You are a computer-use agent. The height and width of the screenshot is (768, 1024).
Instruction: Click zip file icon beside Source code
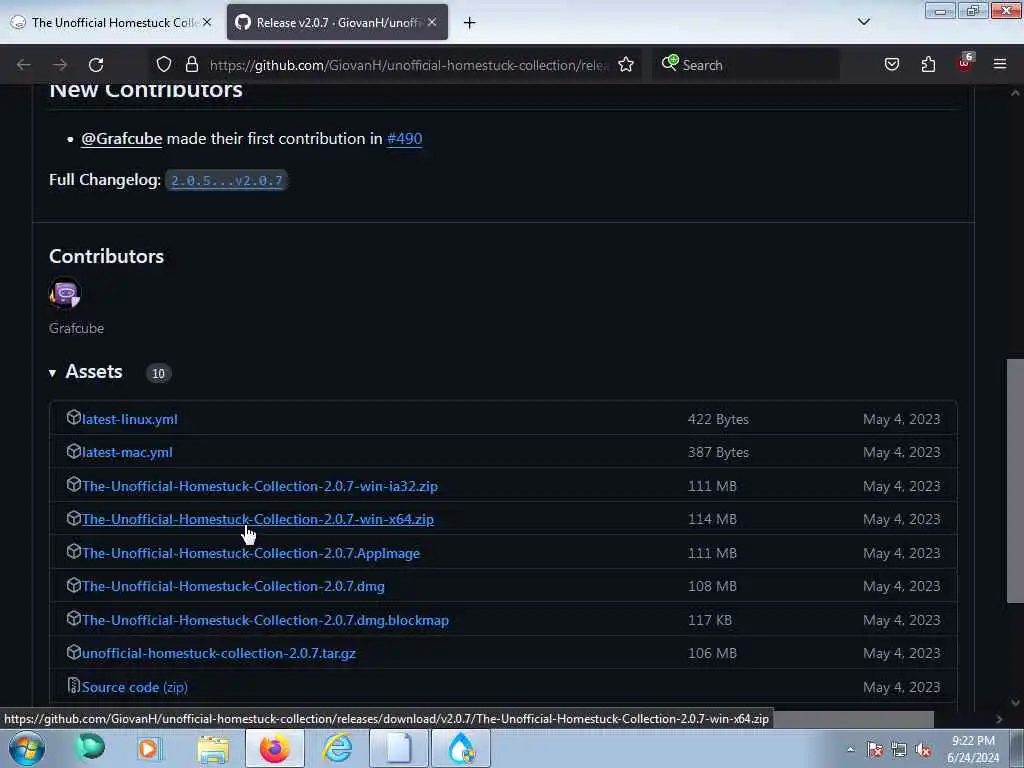[x=74, y=685]
